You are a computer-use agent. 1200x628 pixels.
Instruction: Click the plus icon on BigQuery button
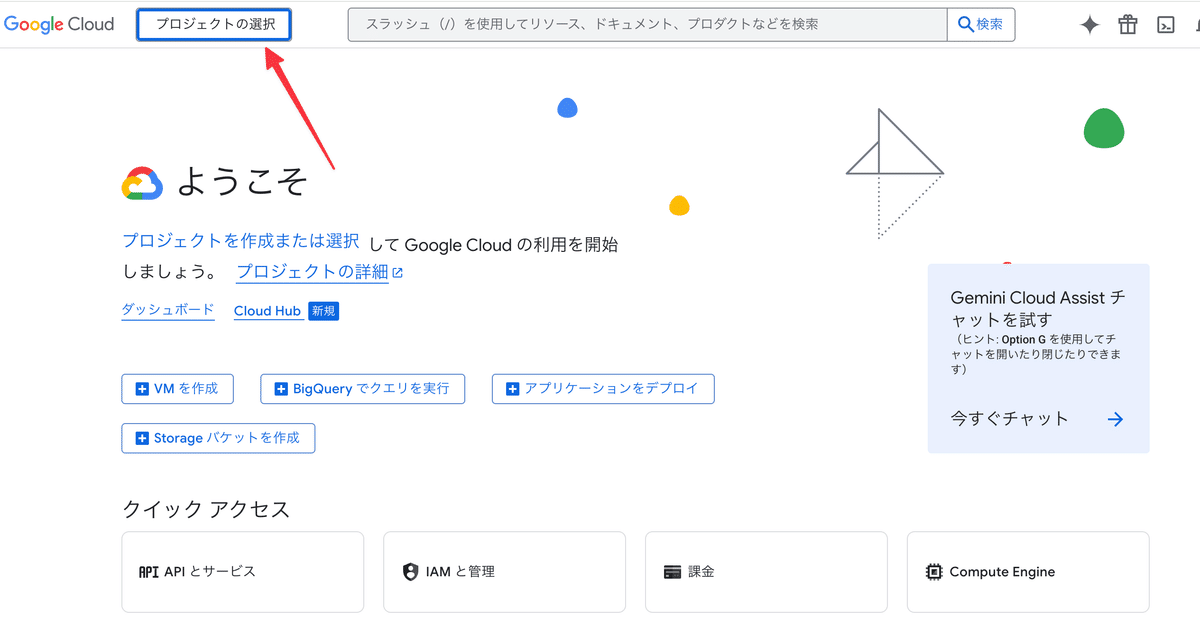tap(281, 389)
